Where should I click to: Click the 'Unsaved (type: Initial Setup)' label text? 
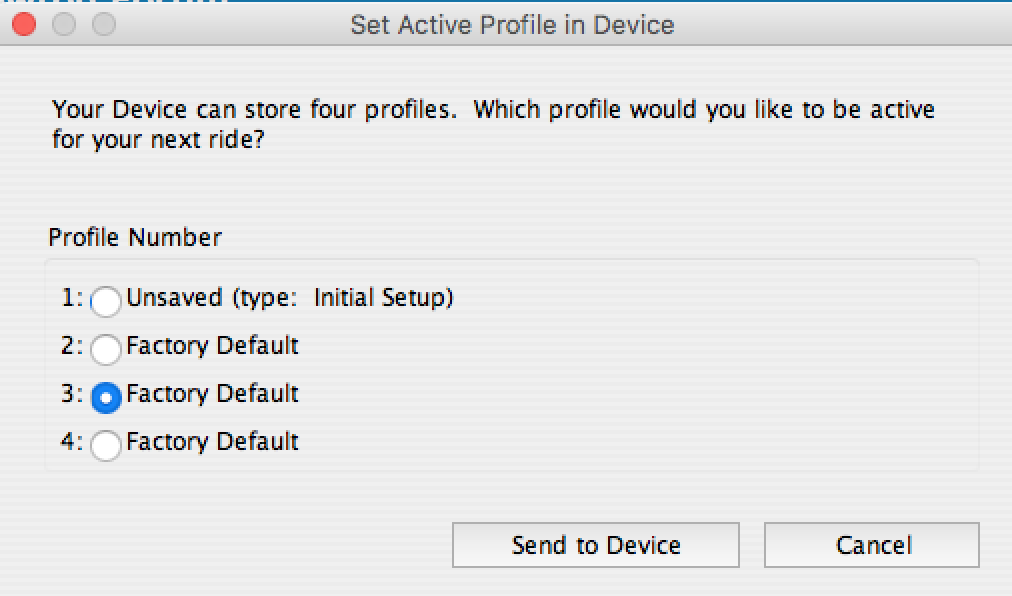(290, 298)
